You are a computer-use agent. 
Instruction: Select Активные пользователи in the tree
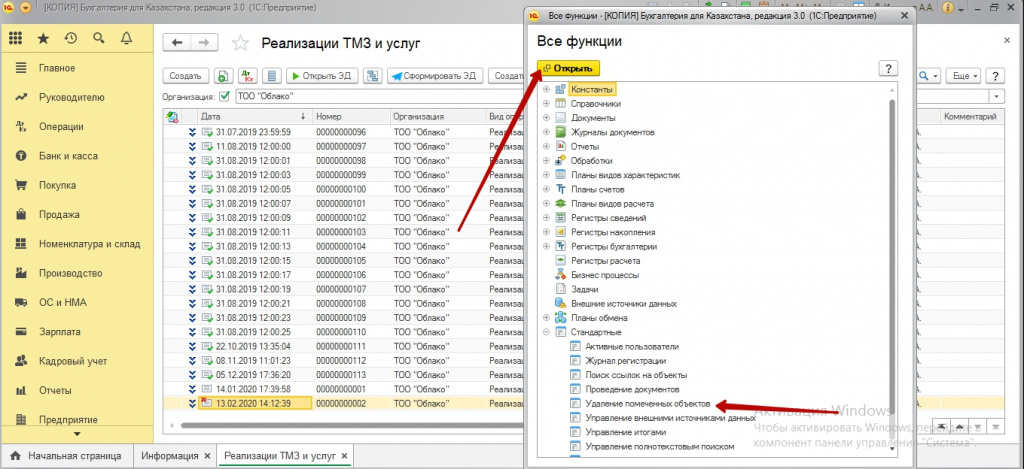[x=632, y=346]
